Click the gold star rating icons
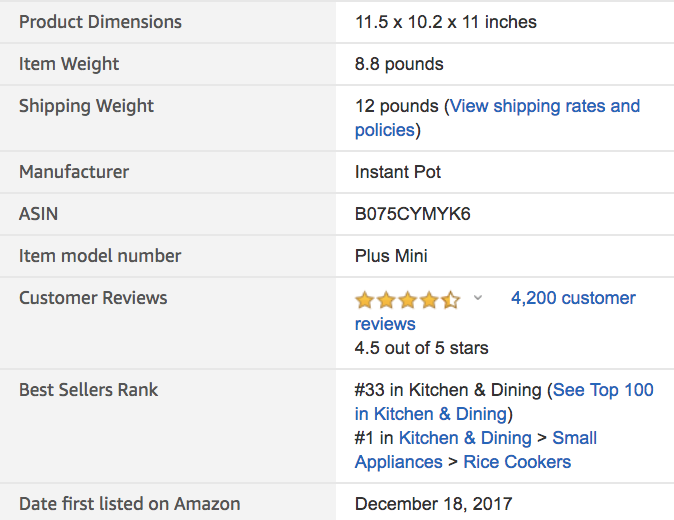 point(407,299)
